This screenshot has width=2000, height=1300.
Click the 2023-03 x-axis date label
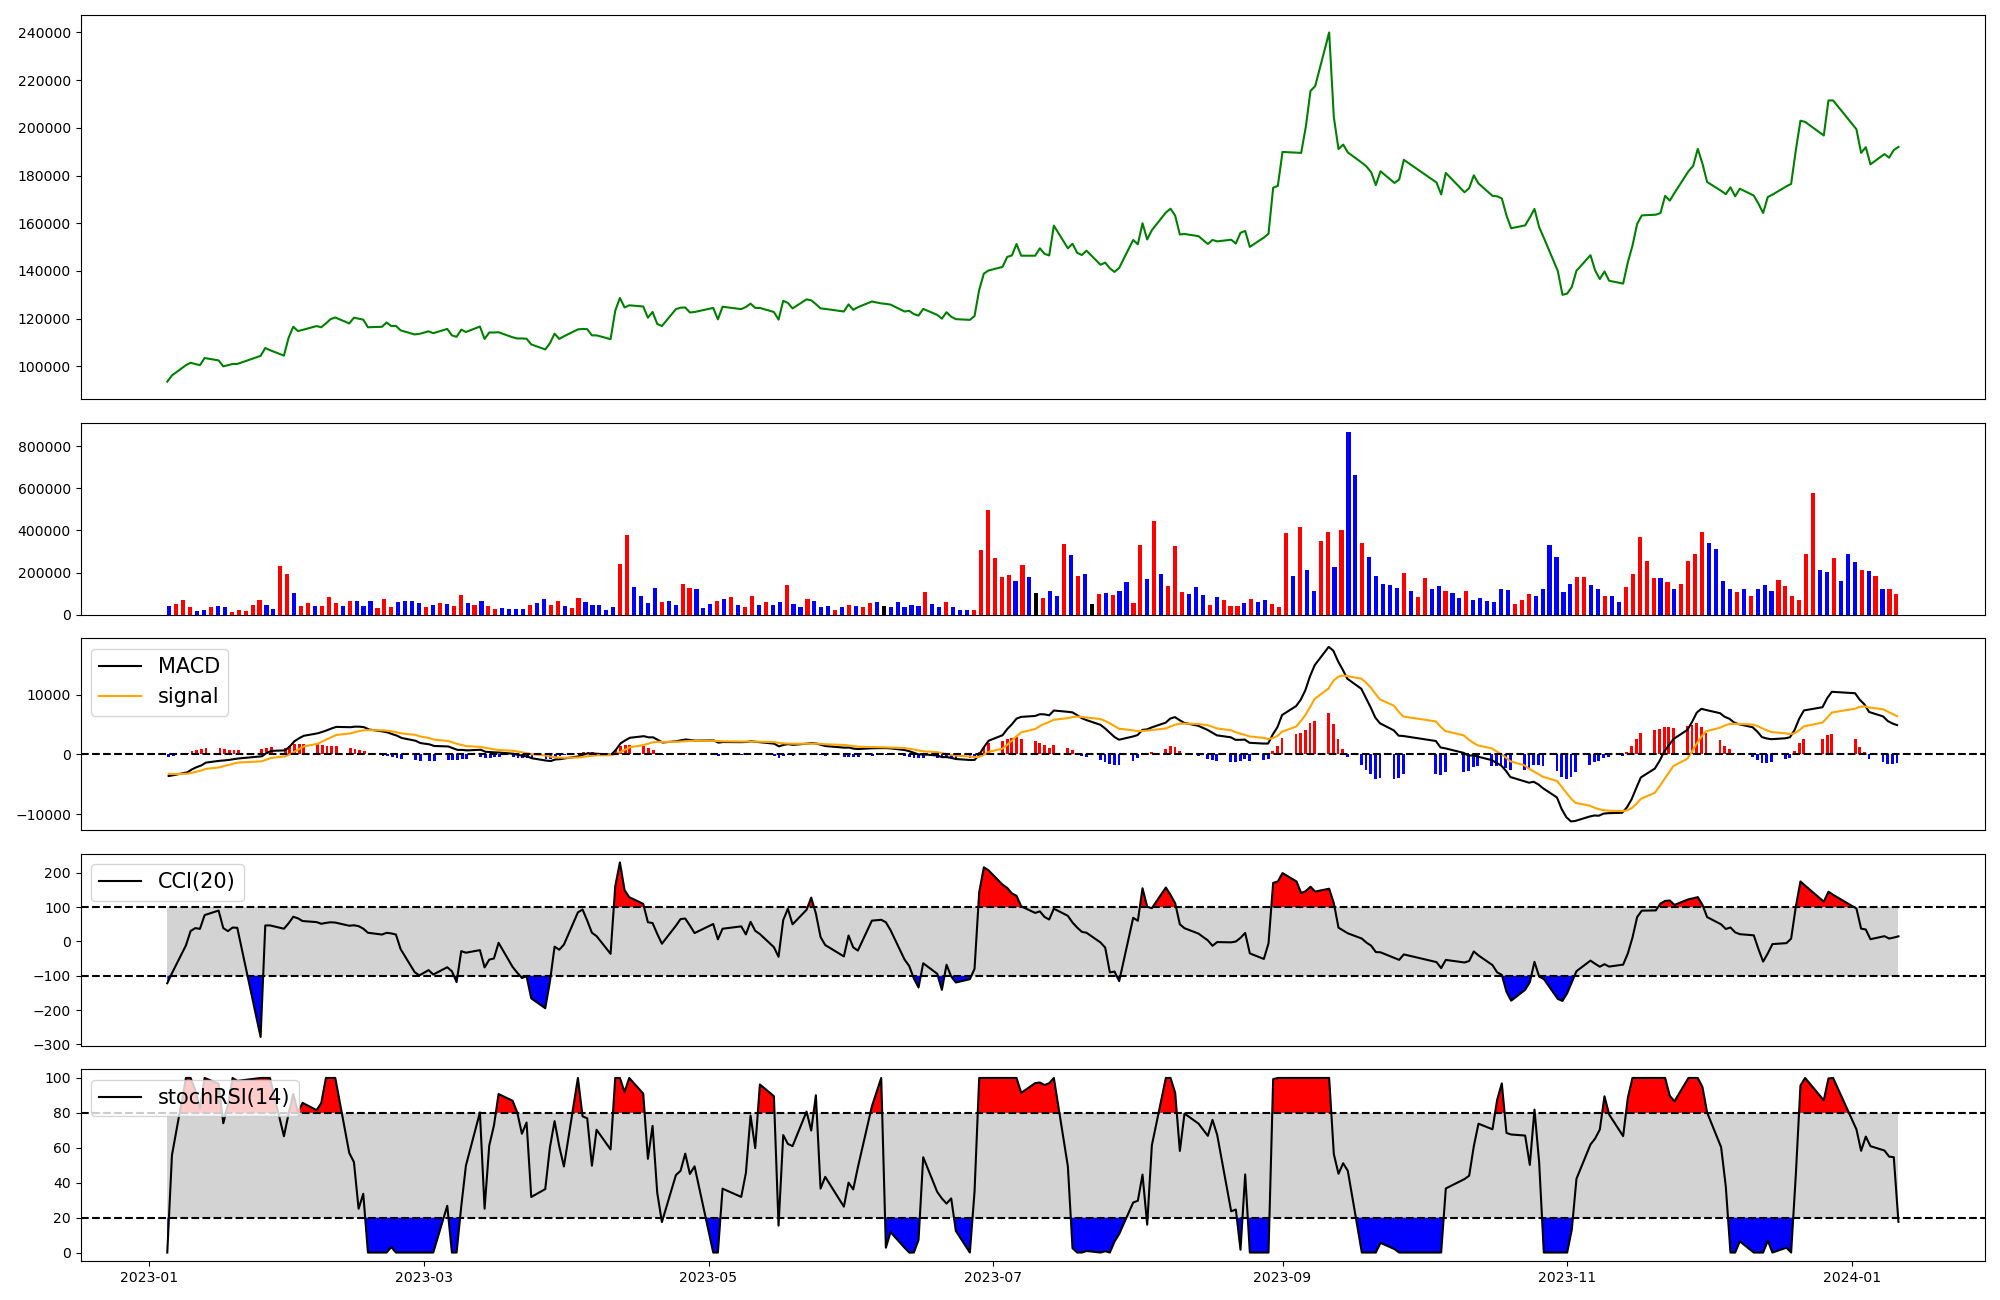pos(424,1277)
